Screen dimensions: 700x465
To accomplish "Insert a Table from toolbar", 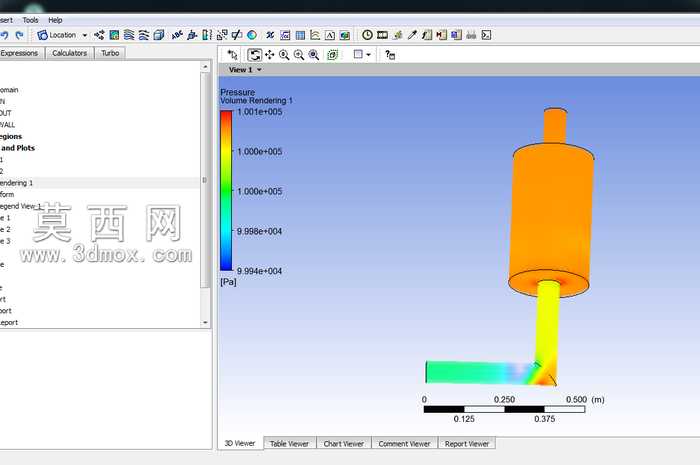I will pos(300,35).
